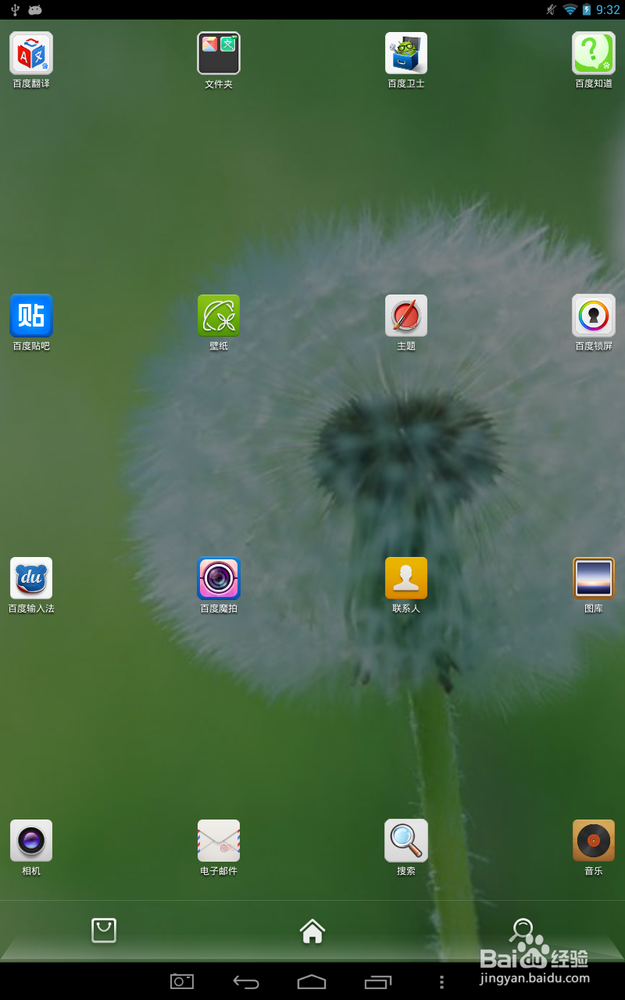Launch the 百度贴吧 app
Screen dimensions: 625x1000
click(31, 316)
